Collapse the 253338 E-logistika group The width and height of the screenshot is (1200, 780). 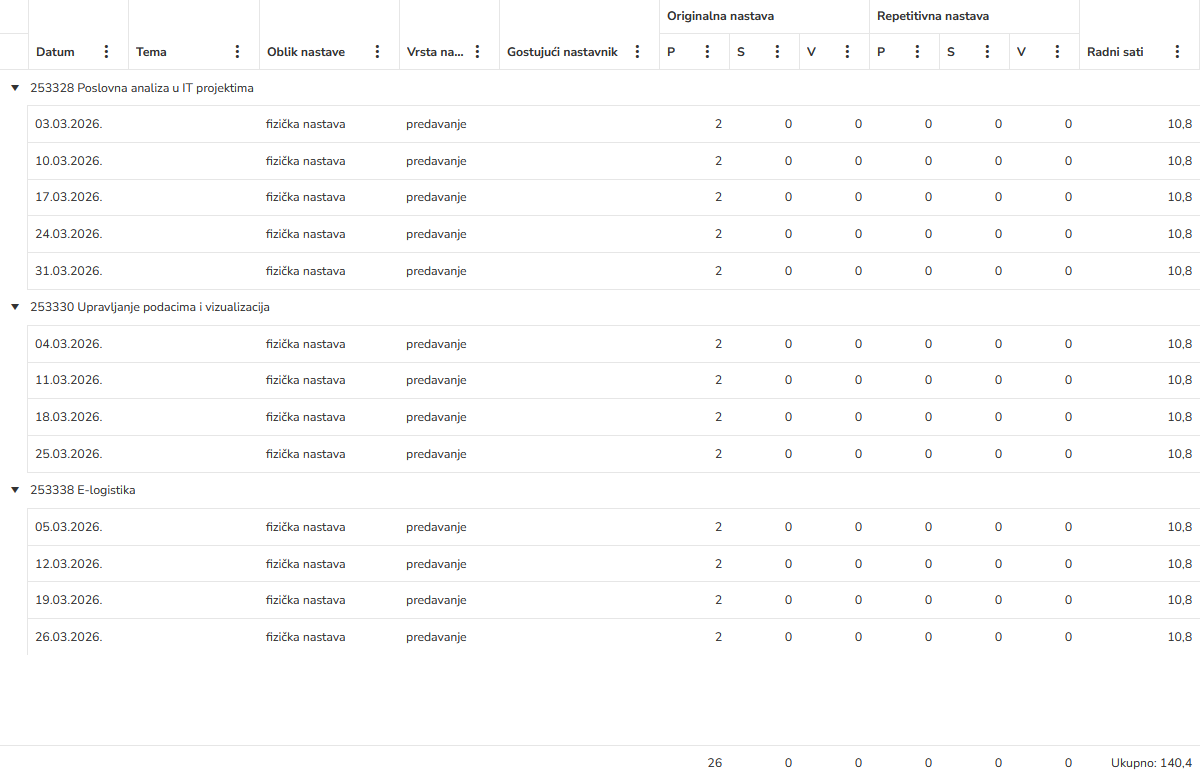pyautogui.click(x=15, y=490)
